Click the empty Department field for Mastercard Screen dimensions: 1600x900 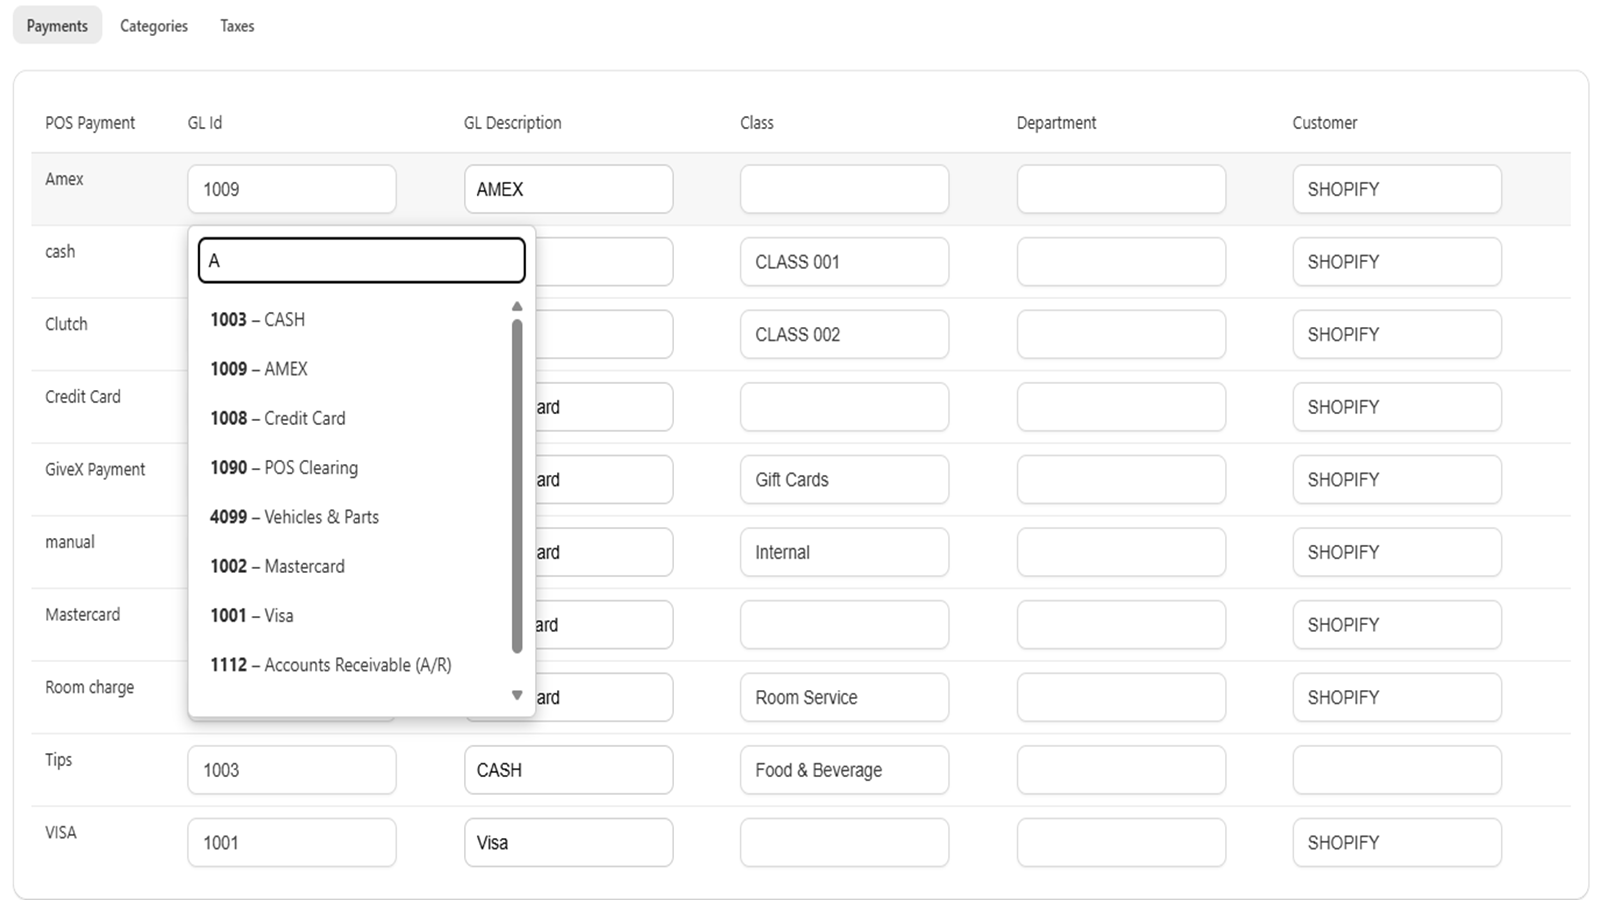(x=1121, y=624)
